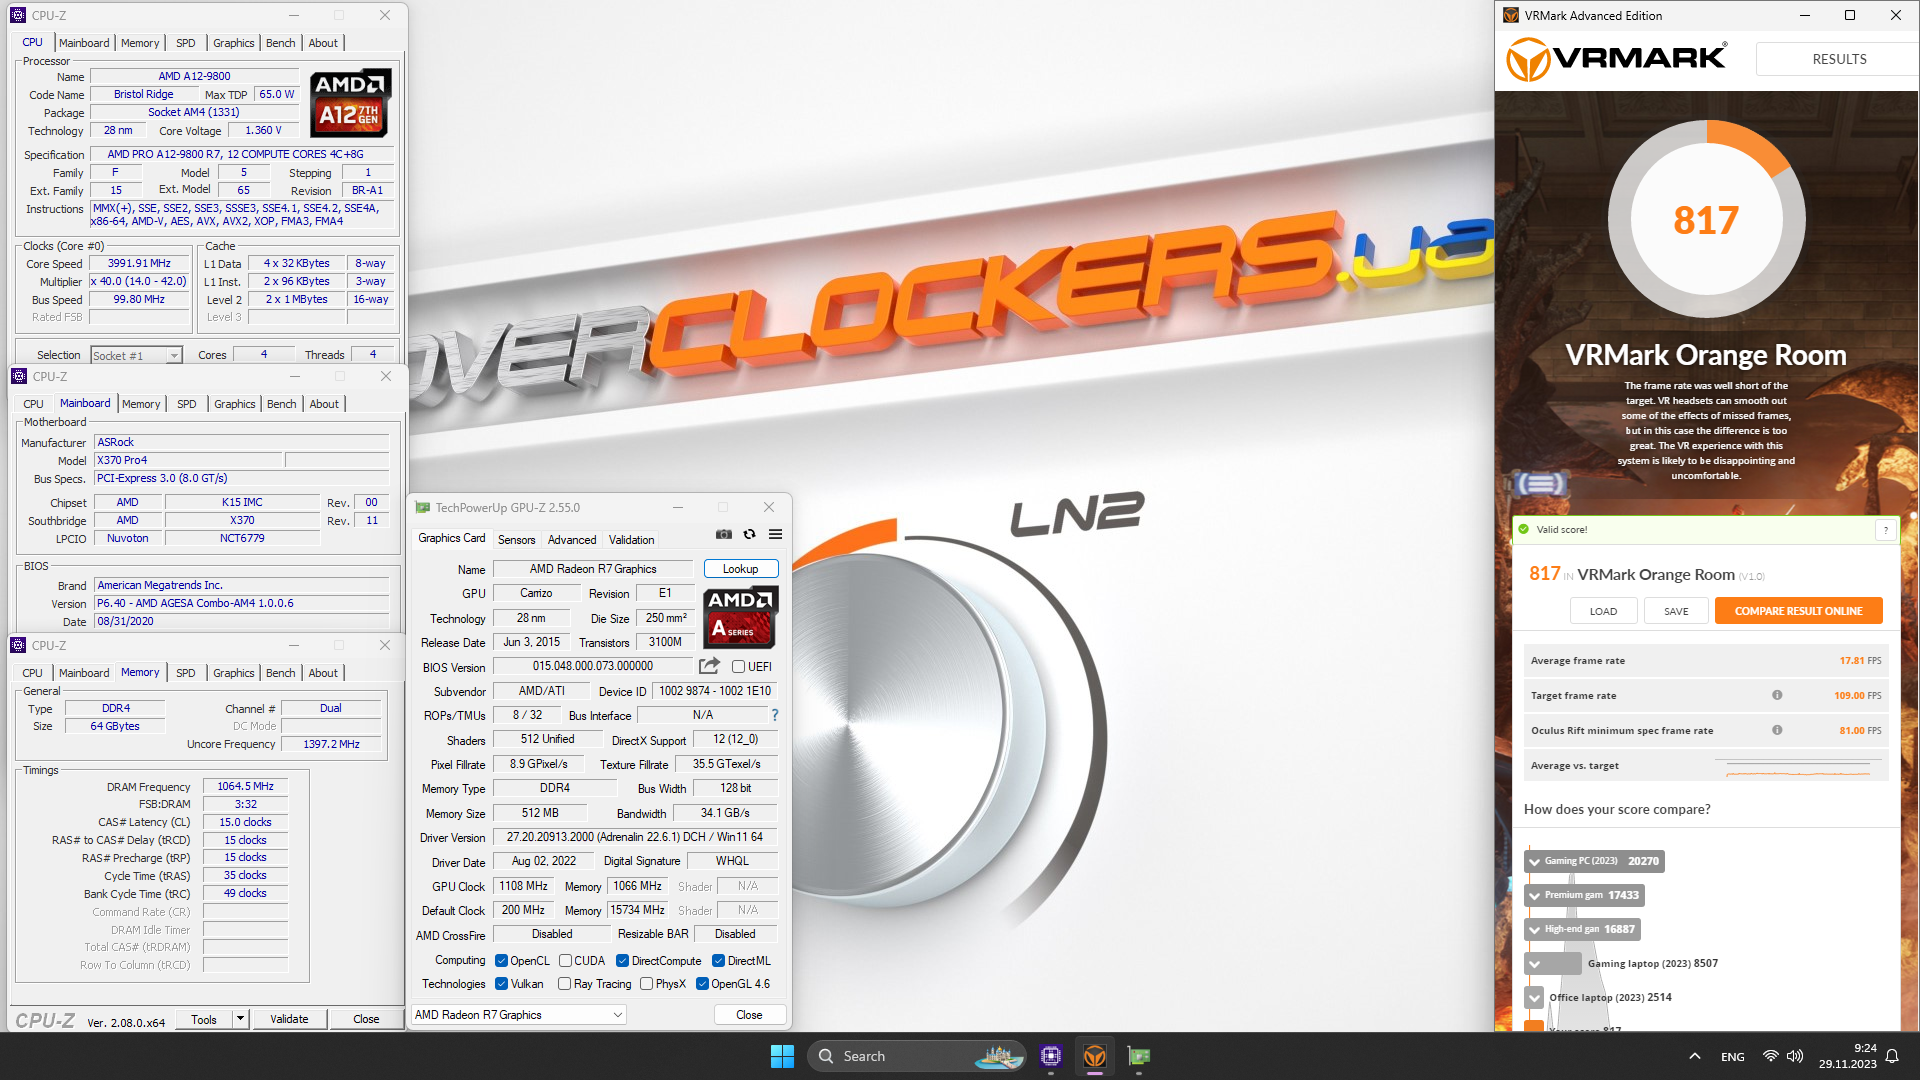Image resolution: width=1920 pixels, height=1080 pixels.
Task: Open the CPU-Z Tools dropdown arrow
Action: (x=240, y=1019)
